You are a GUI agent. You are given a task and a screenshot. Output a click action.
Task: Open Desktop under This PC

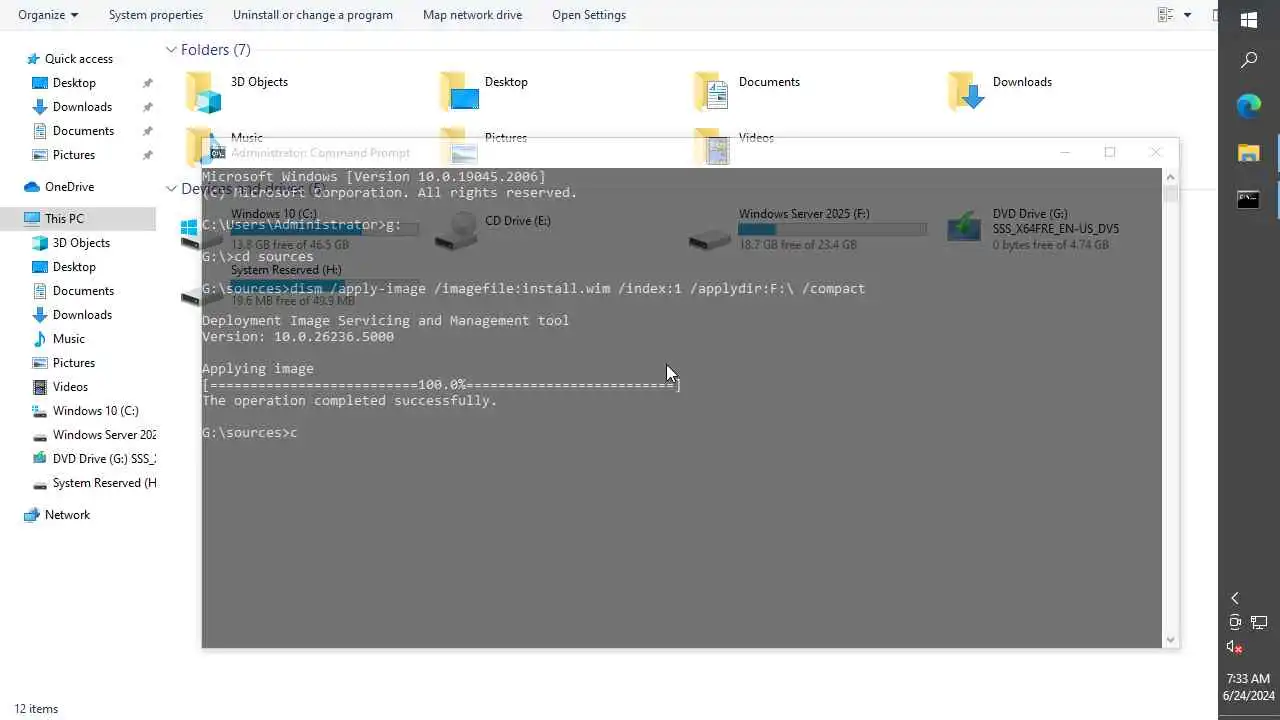(x=74, y=267)
